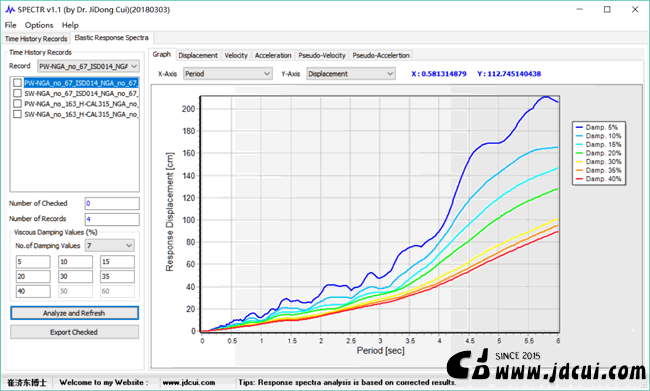Click the Damp. 30% legend entry

point(599,162)
